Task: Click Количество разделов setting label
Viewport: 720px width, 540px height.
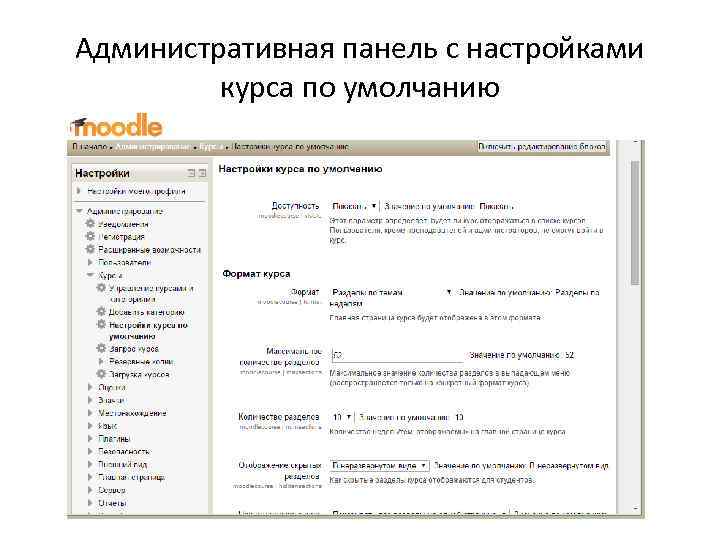Action: pos(279,417)
